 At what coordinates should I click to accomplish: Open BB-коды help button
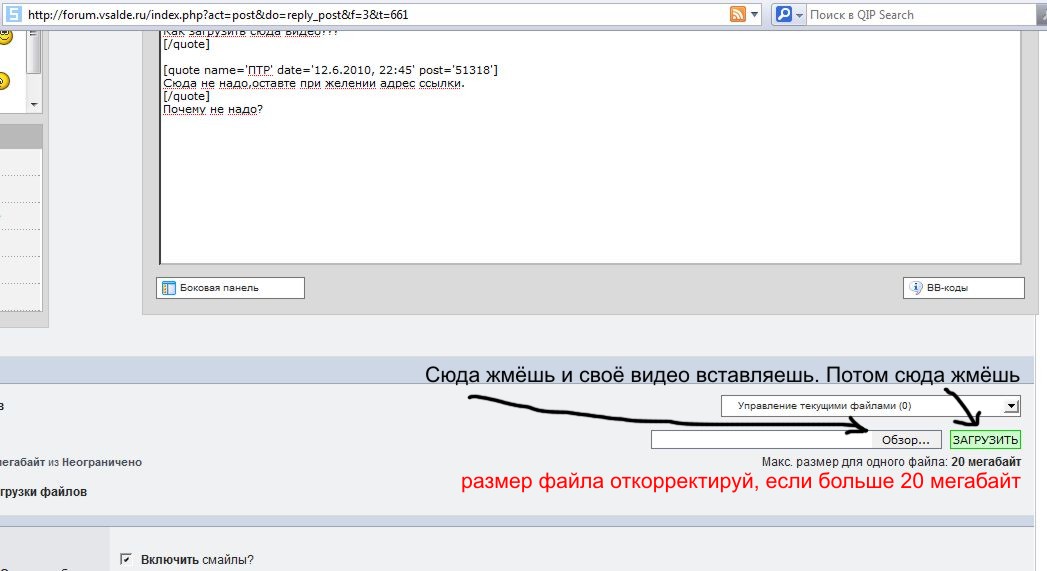pyautogui.click(x=963, y=288)
